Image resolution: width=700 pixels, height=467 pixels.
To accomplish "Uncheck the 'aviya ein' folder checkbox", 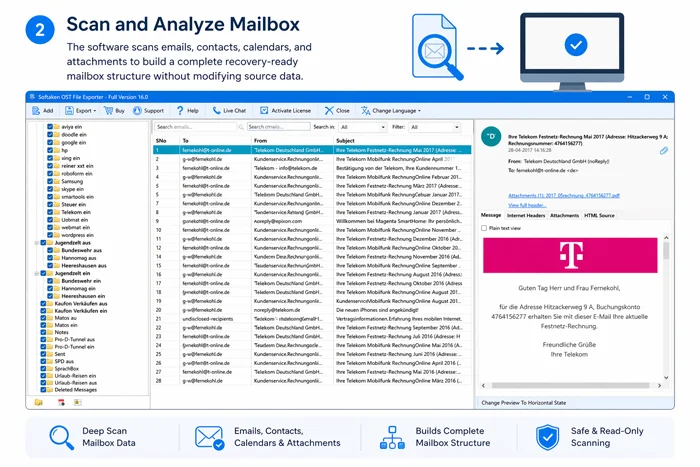I will point(50,127).
